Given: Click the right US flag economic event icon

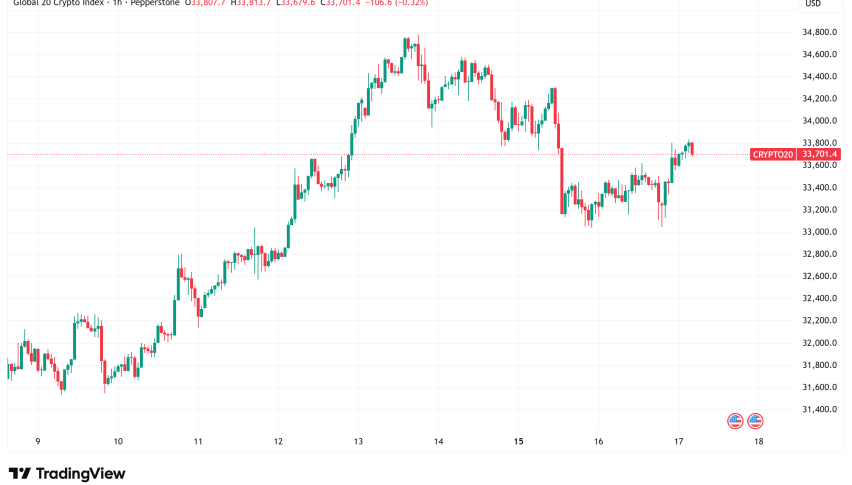Looking at the screenshot, I should point(755,421).
